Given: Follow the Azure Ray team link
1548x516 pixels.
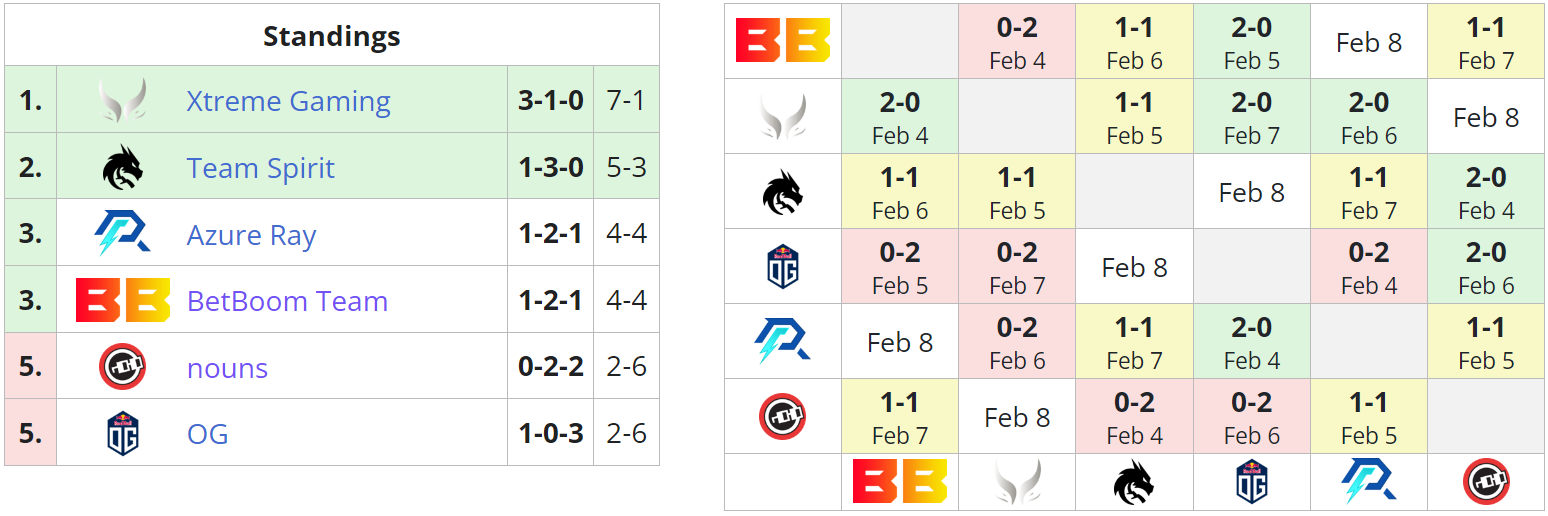Looking at the screenshot, I should tap(251, 235).
